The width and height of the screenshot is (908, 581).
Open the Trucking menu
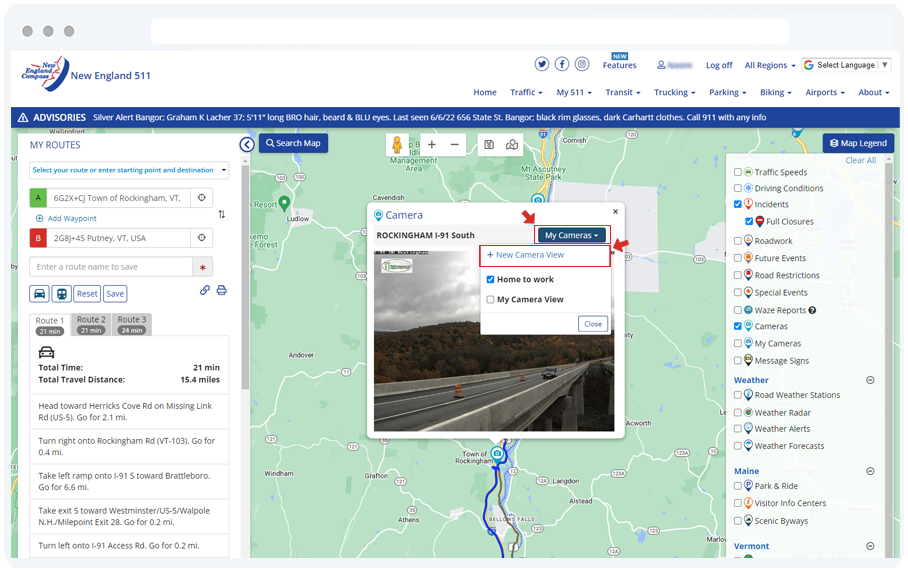coord(674,92)
